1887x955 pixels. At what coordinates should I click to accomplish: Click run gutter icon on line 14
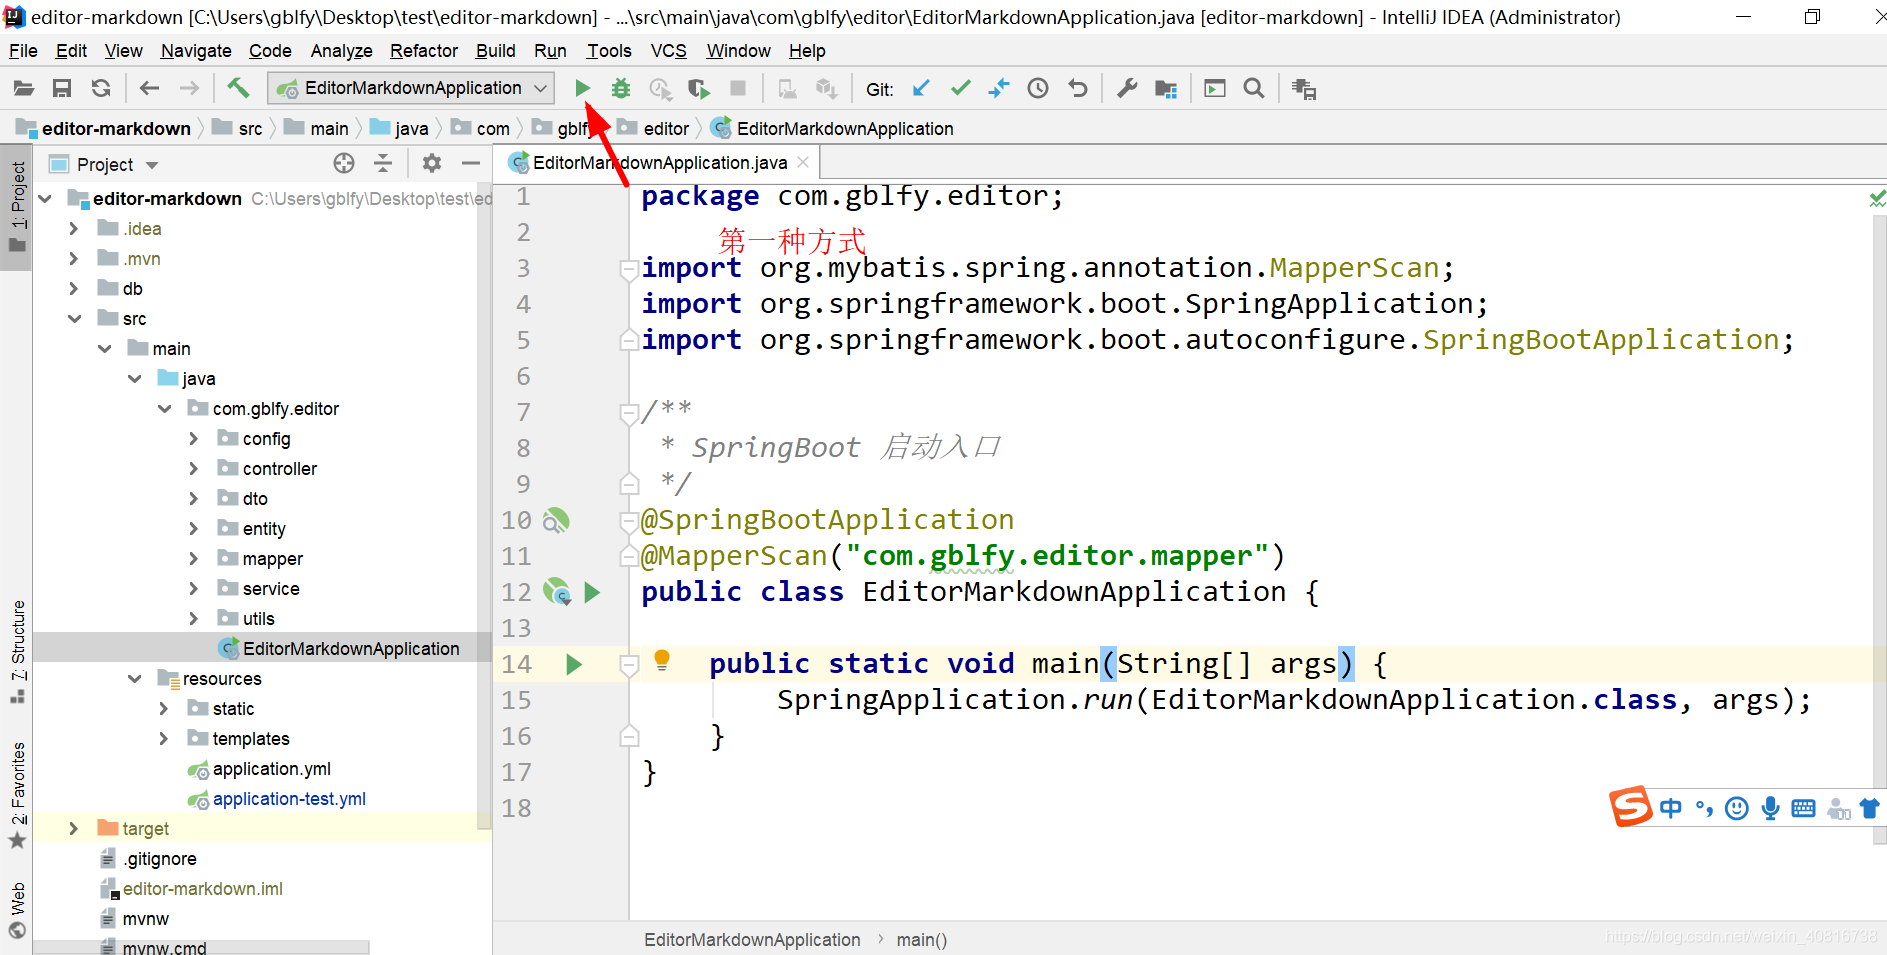[x=574, y=664]
